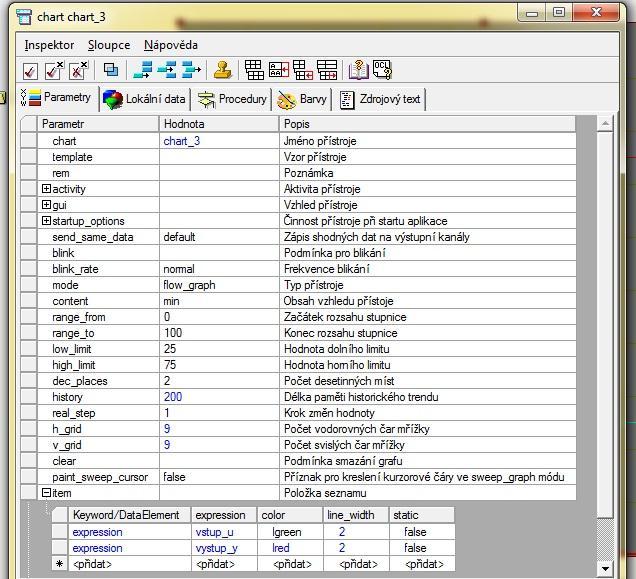Click the yellow rubber stamp icon
Image resolution: width=636 pixels, height=579 pixels.
223,70
